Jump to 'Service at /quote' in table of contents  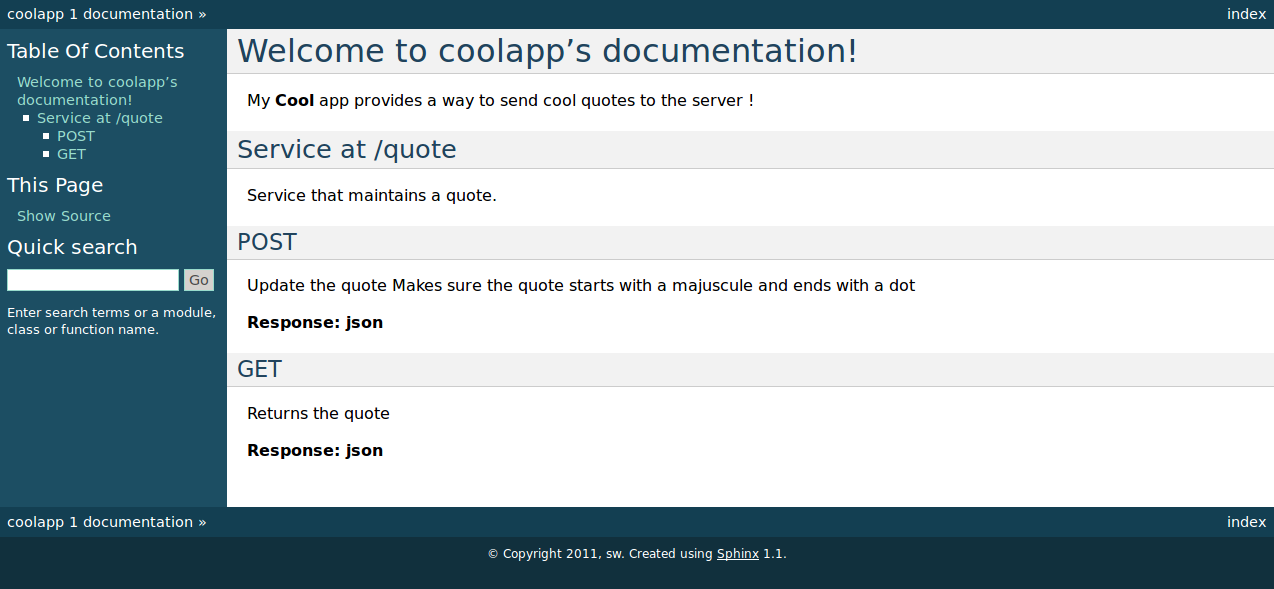point(100,118)
